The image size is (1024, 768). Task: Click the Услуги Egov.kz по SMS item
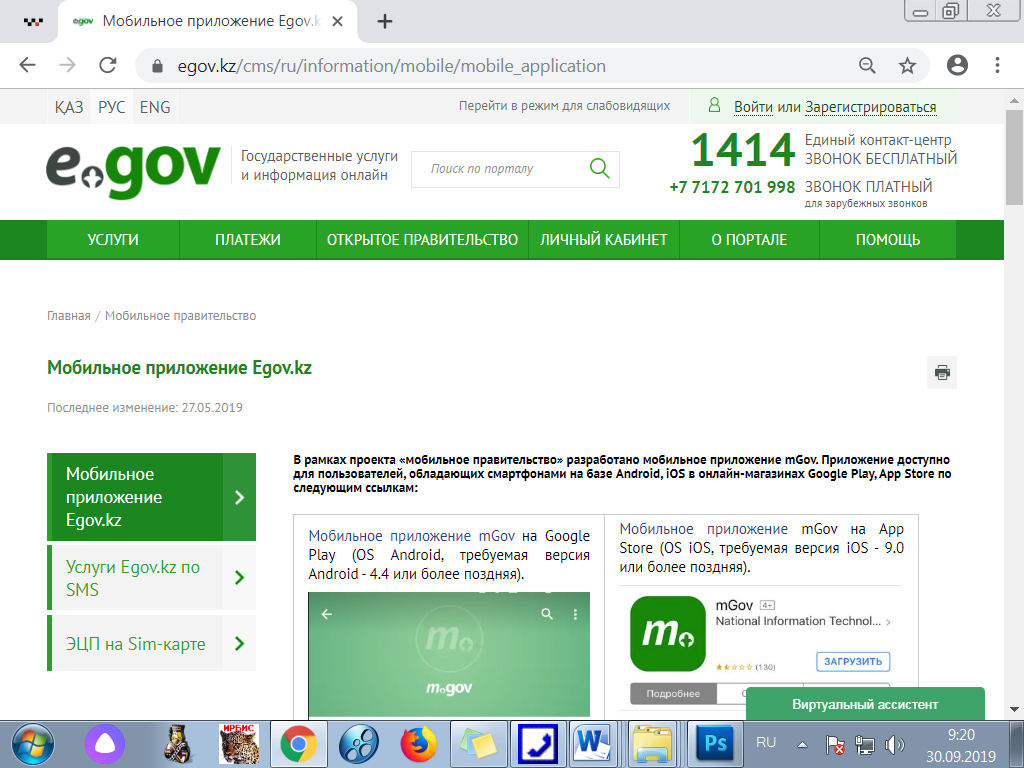(x=152, y=577)
